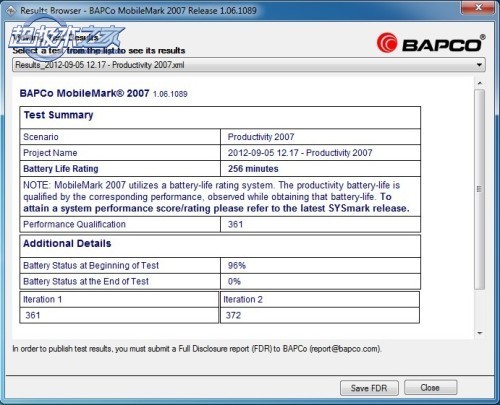
Task: Click the BAPCo logo
Action: [x=431, y=43]
